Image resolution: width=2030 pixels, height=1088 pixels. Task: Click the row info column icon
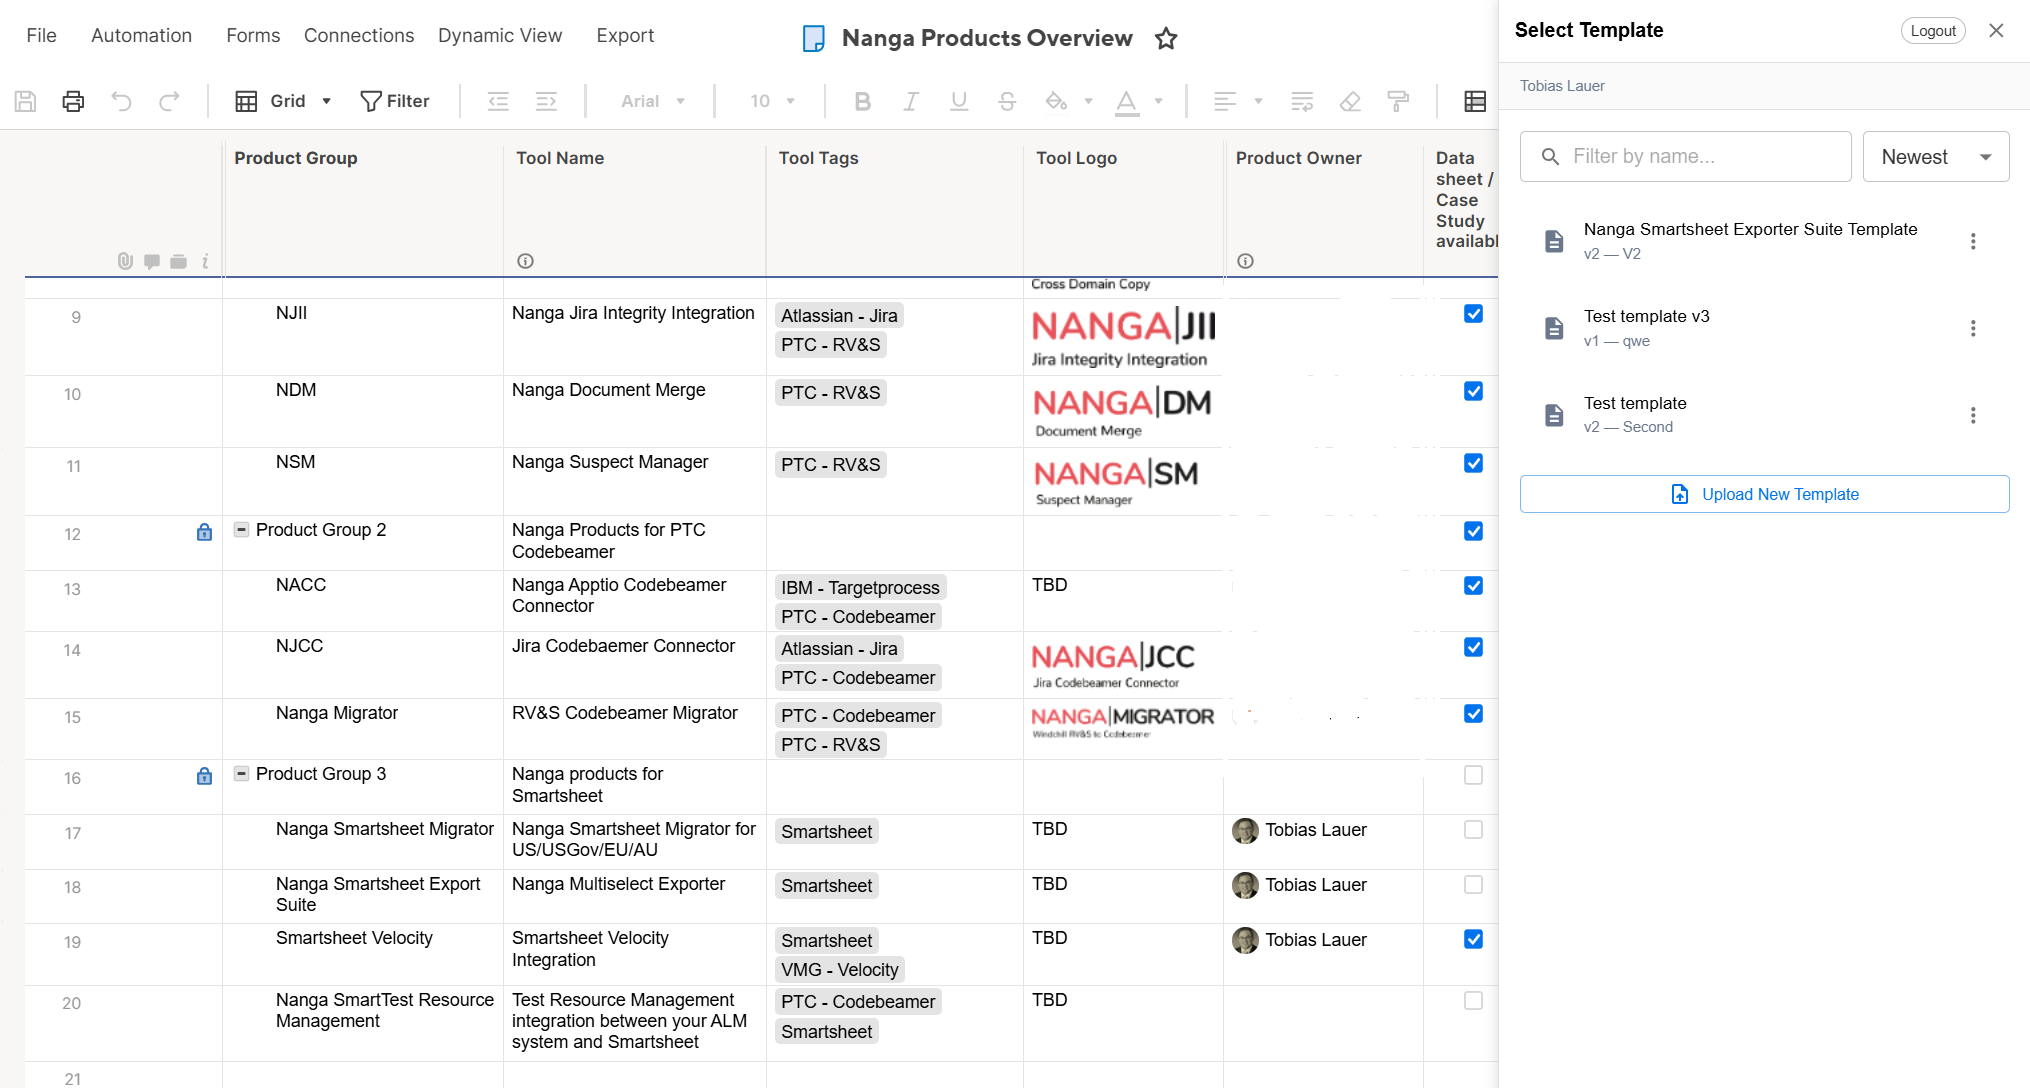pyautogui.click(x=205, y=261)
